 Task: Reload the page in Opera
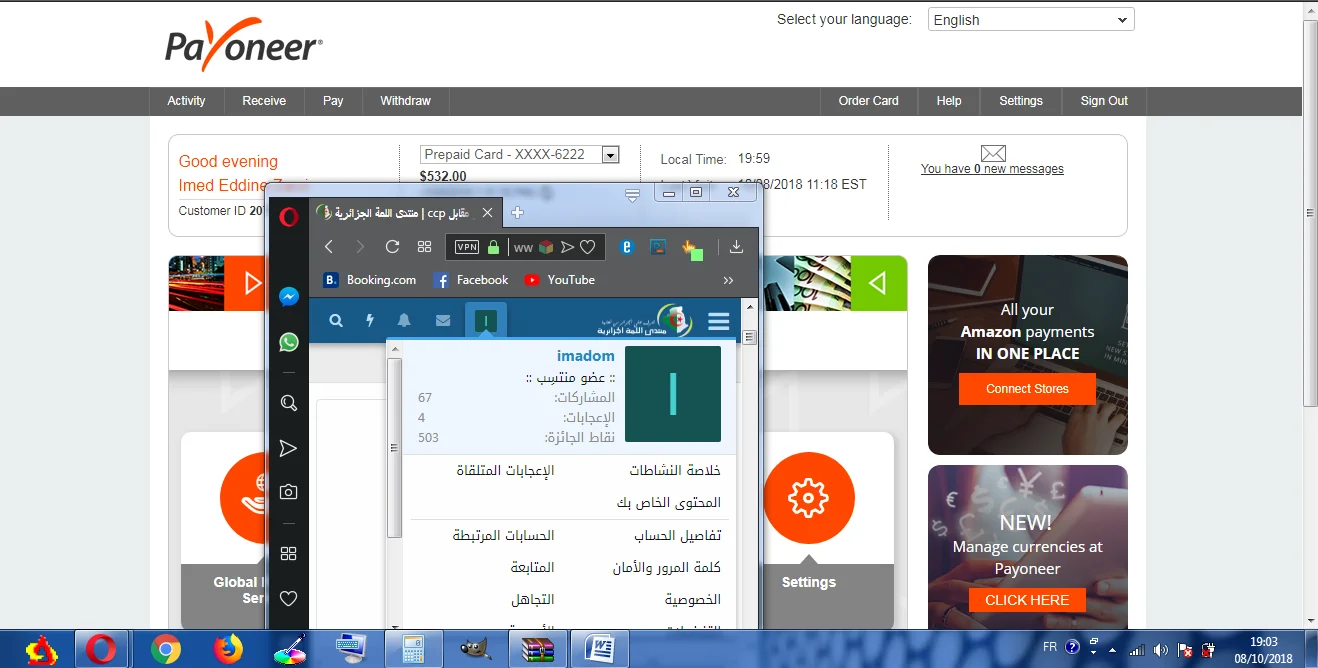[392, 247]
